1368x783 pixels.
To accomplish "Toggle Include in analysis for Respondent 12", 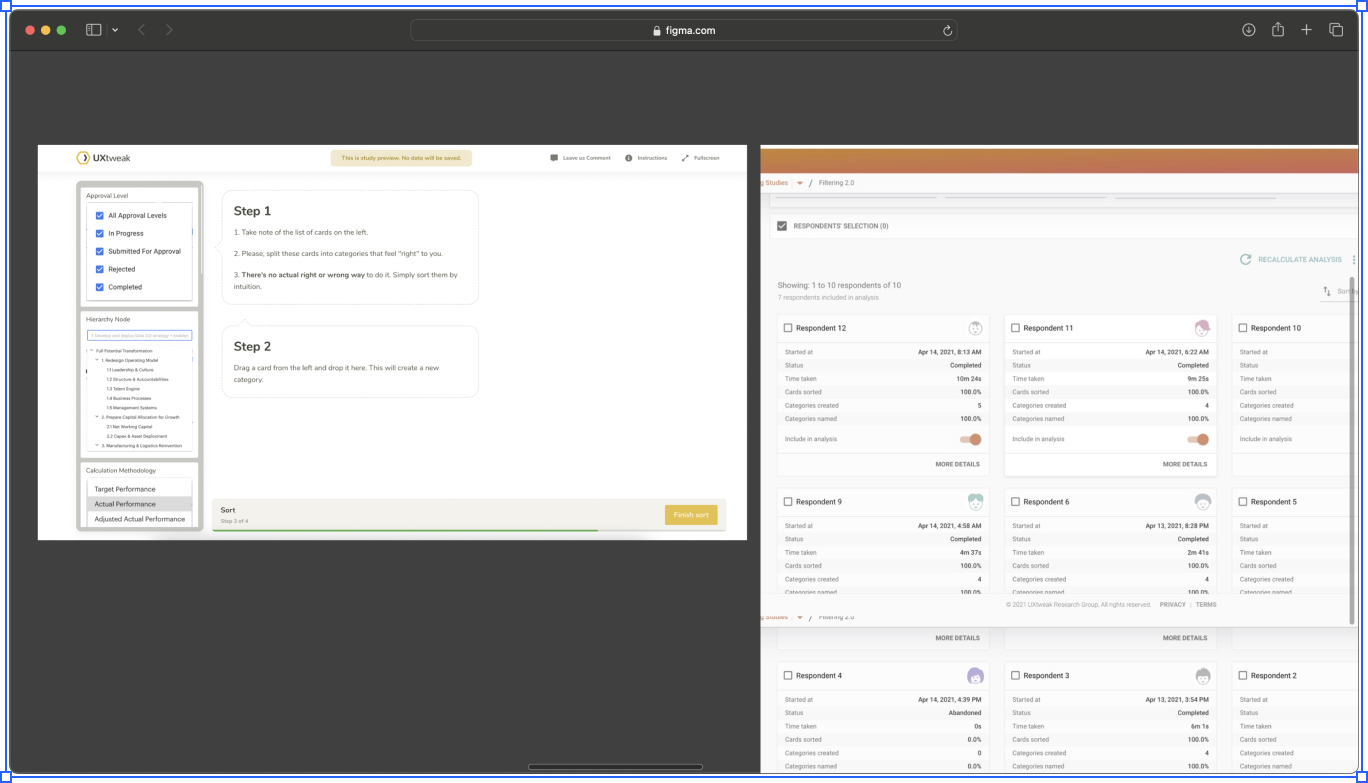I will [x=971, y=440].
